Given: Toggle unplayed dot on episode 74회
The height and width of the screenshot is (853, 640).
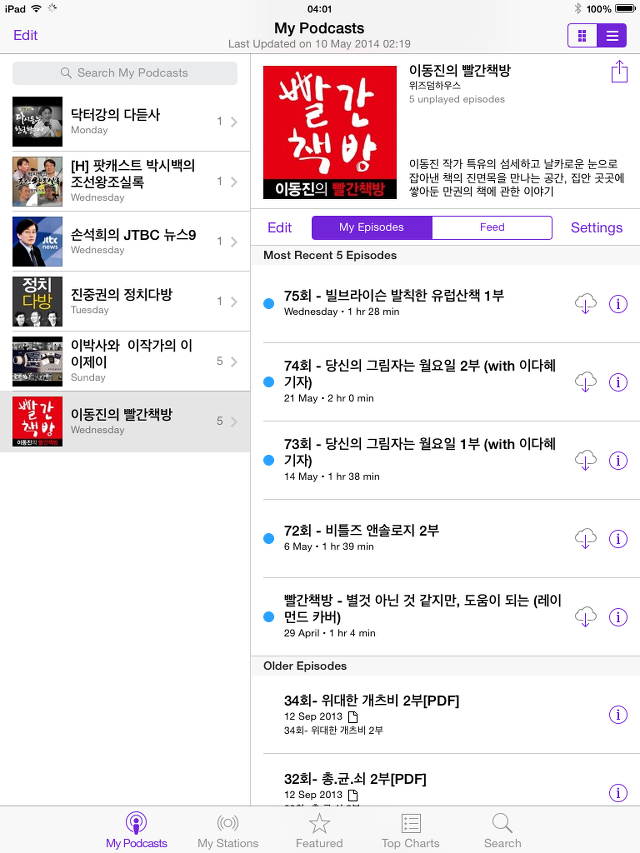Looking at the screenshot, I should click(268, 382).
